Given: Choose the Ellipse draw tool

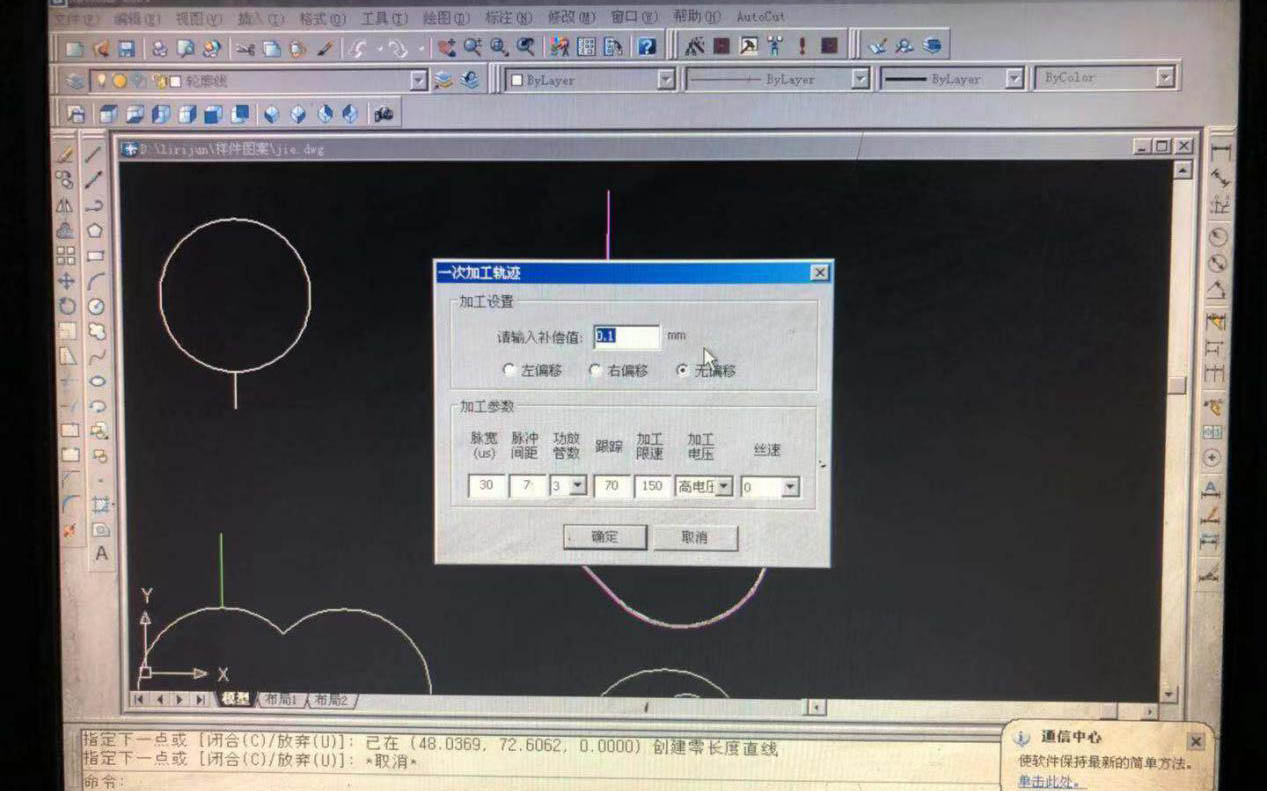Looking at the screenshot, I should [98, 381].
